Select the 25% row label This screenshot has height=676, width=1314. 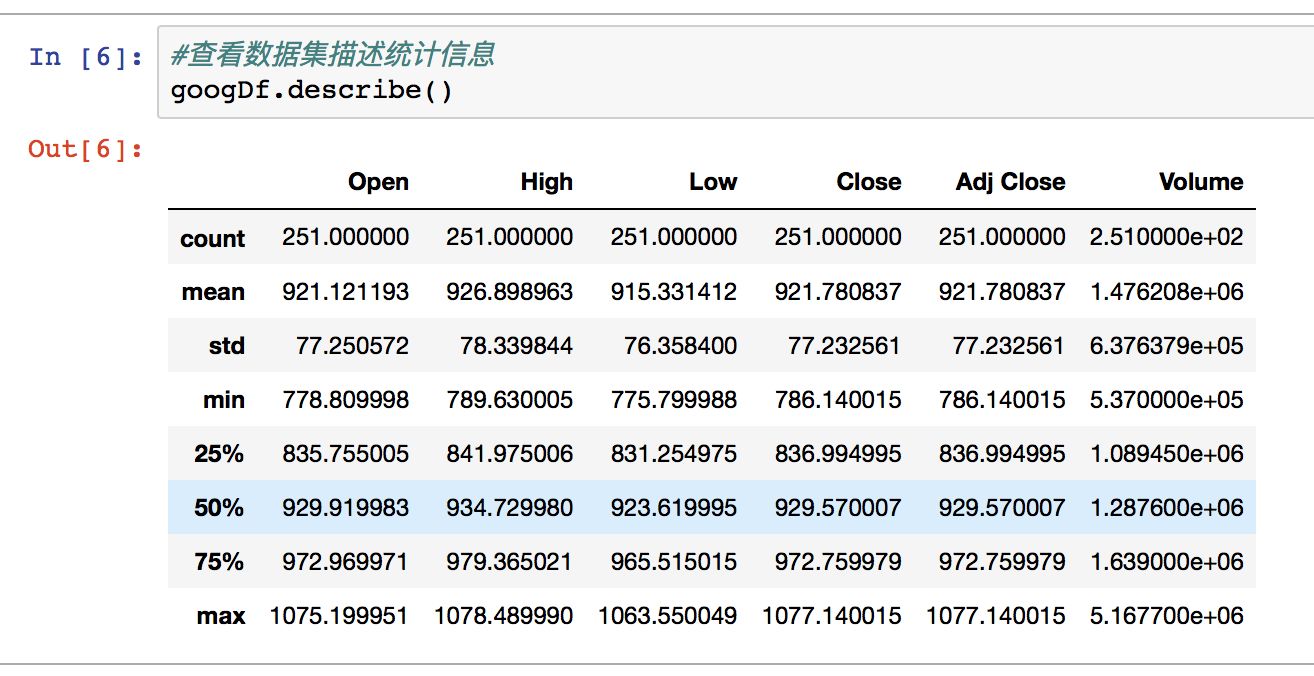pos(219,454)
